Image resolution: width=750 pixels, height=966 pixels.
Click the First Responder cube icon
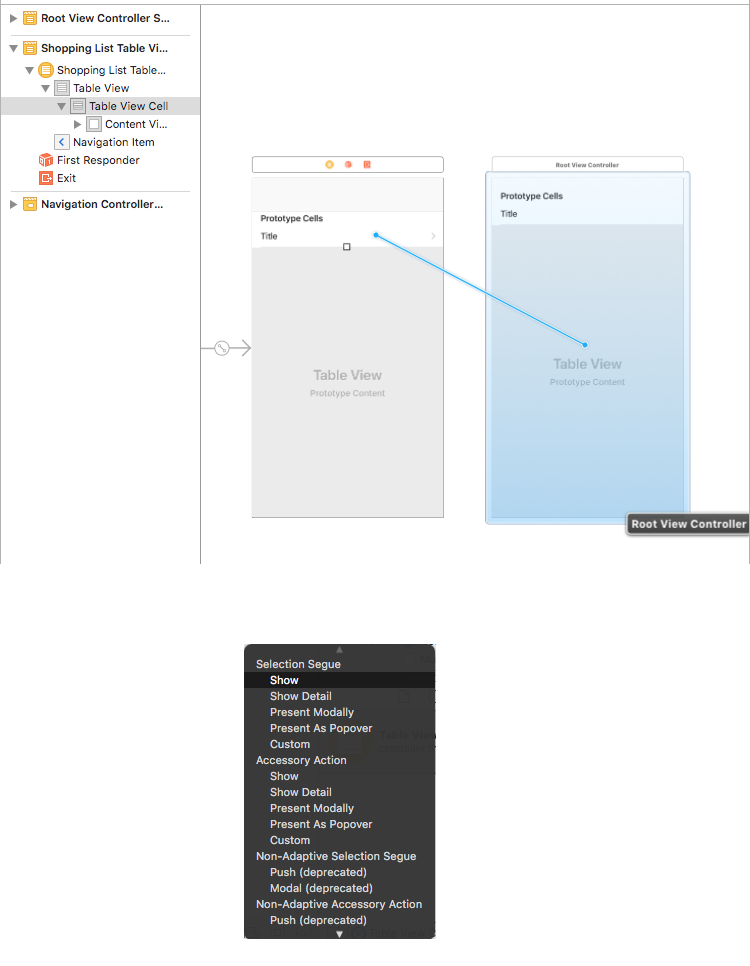click(x=46, y=160)
